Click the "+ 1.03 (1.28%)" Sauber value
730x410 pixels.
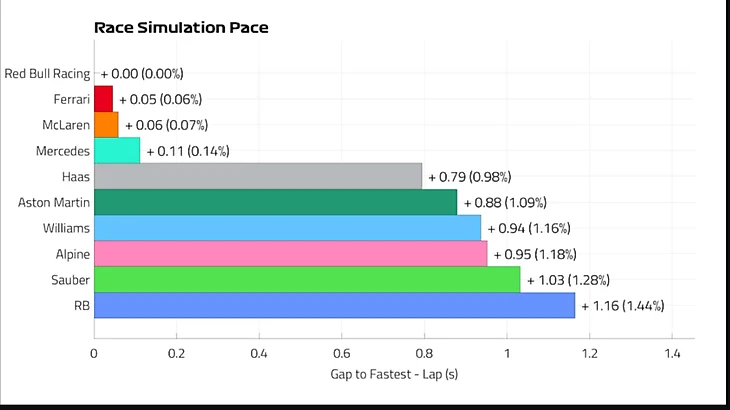coord(569,280)
